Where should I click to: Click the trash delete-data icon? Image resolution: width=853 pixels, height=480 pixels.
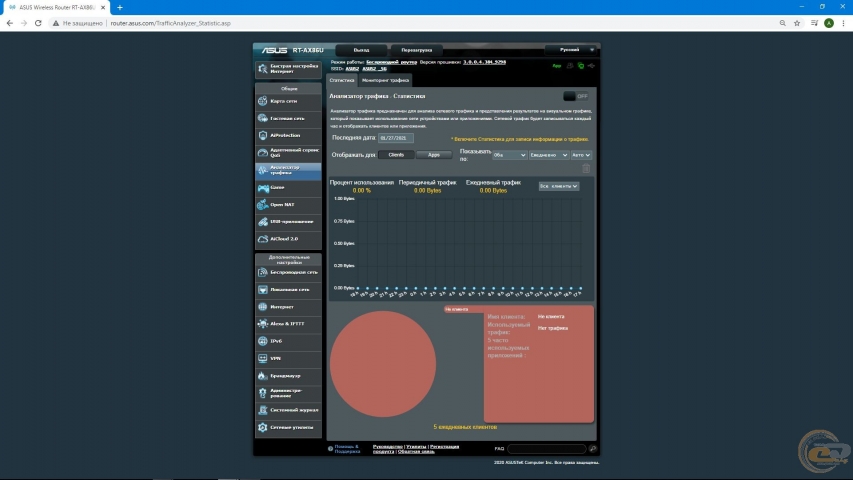[586, 168]
